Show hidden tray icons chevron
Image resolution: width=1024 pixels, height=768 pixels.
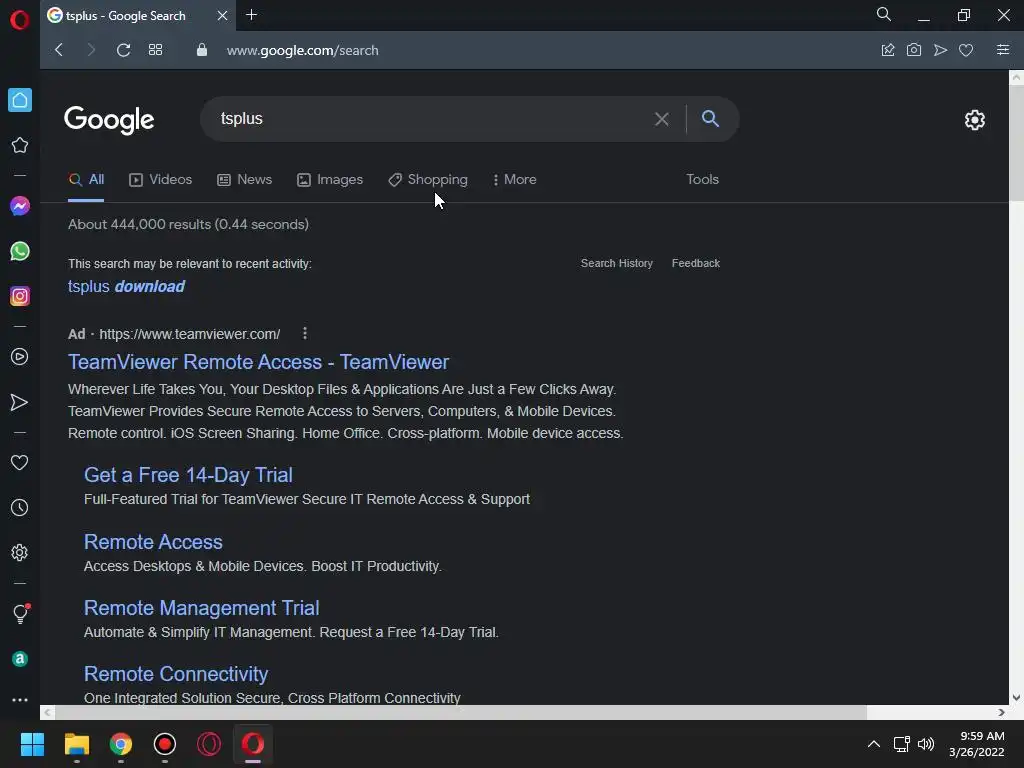coord(873,744)
